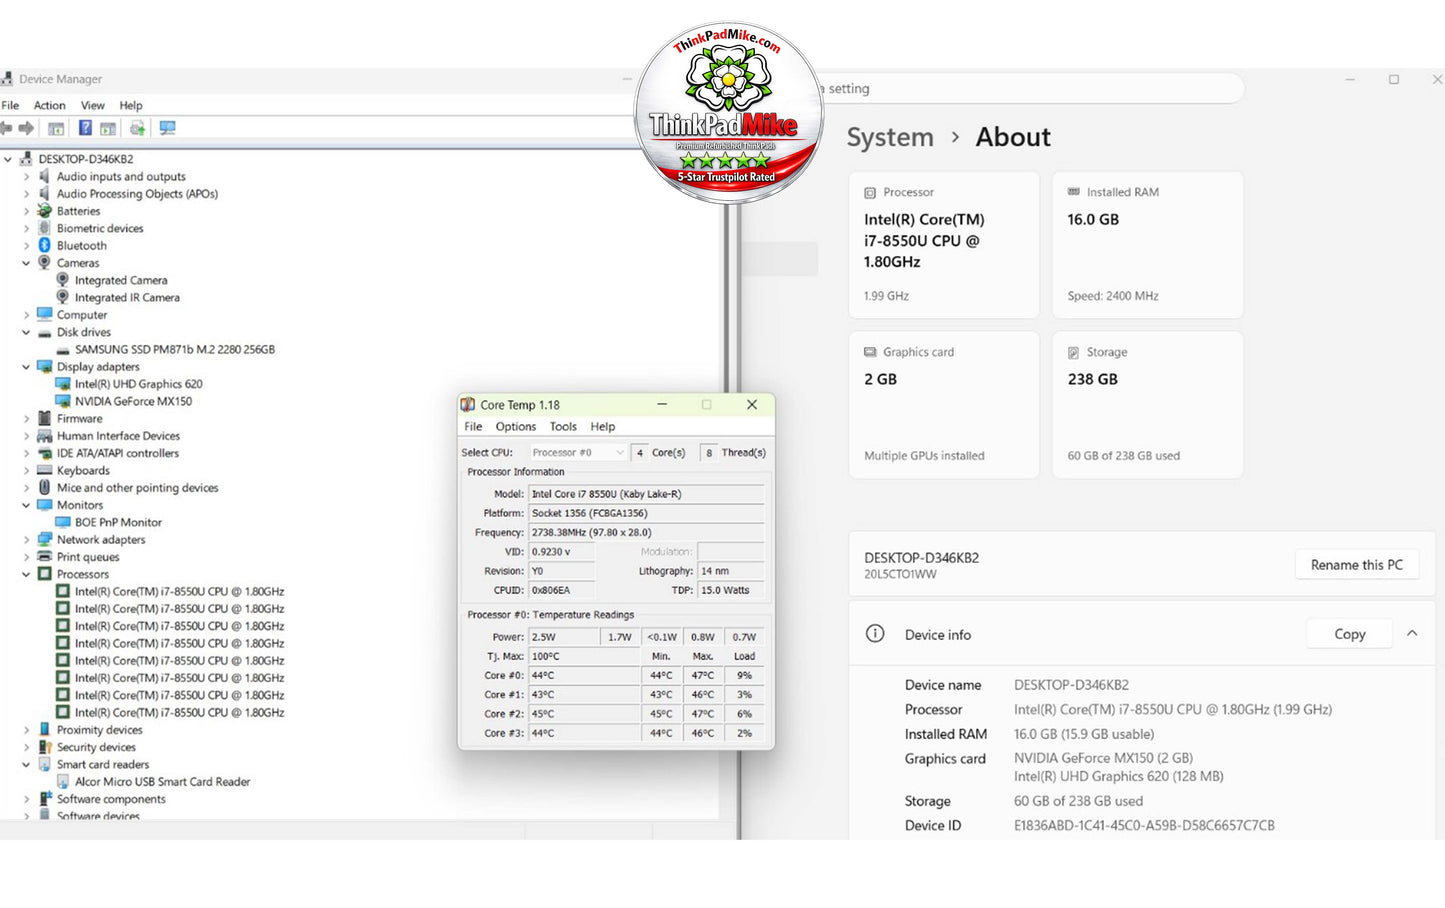This screenshot has height=908, width=1445.
Task: Open the Device Manager View menu
Action: tap(93, 105)
